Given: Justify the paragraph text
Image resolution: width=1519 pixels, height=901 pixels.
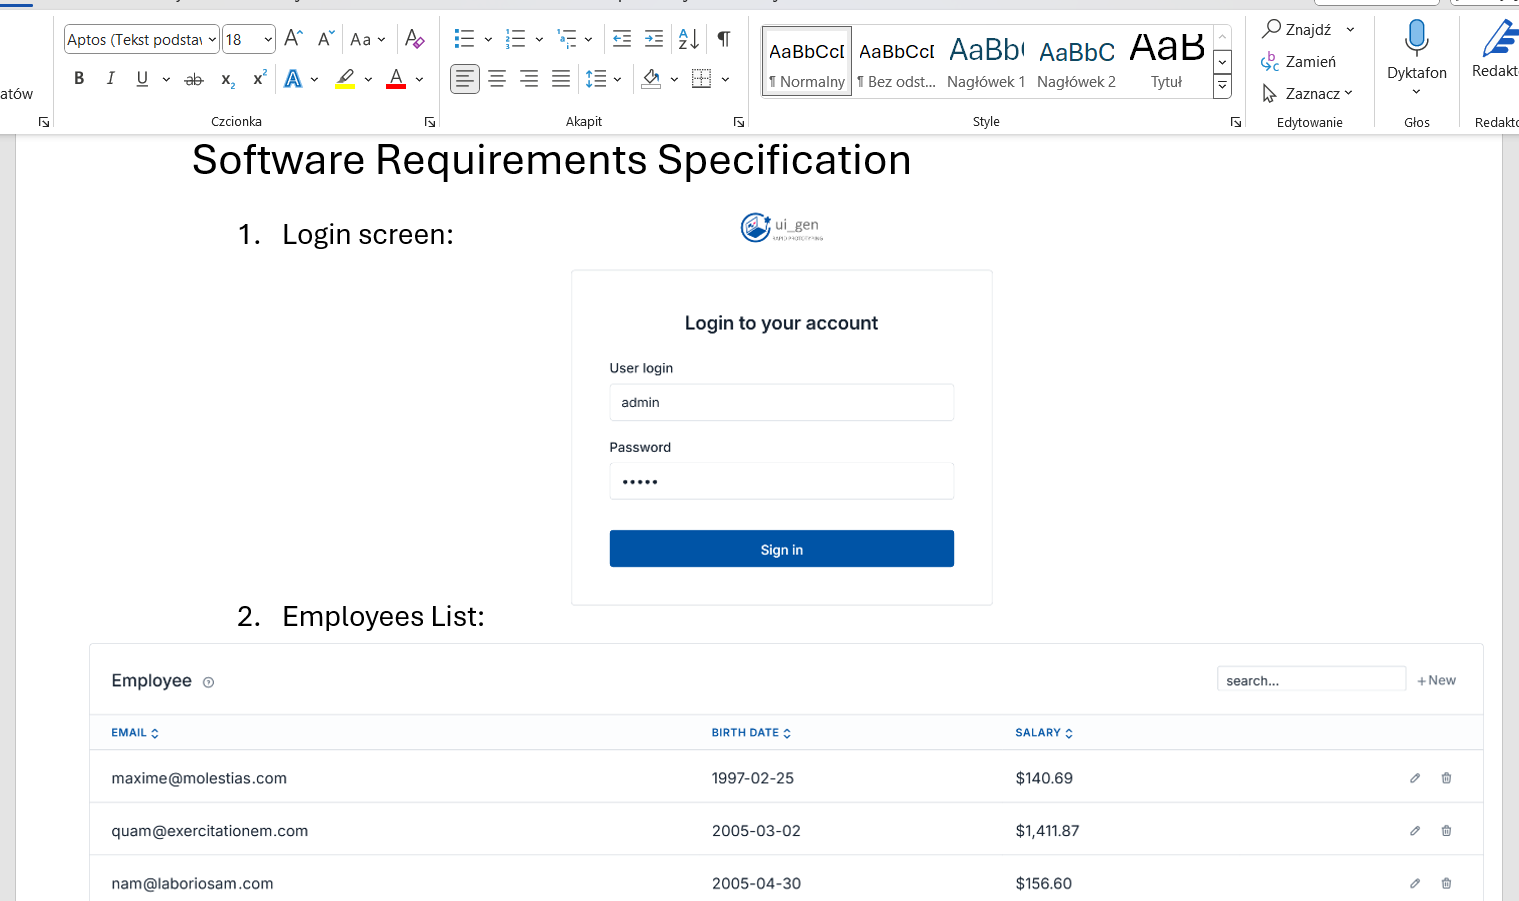Looking at the screenshot, I should [x=561, y=78].
